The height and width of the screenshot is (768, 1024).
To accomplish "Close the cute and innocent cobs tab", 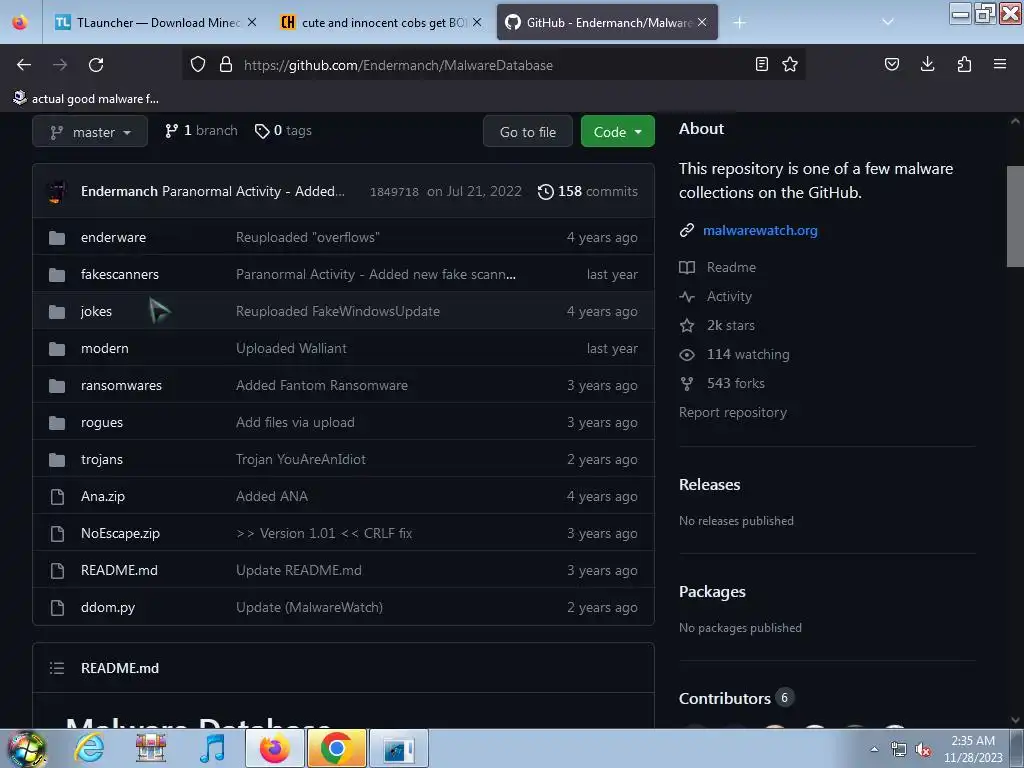I will (x=477, y=22).
